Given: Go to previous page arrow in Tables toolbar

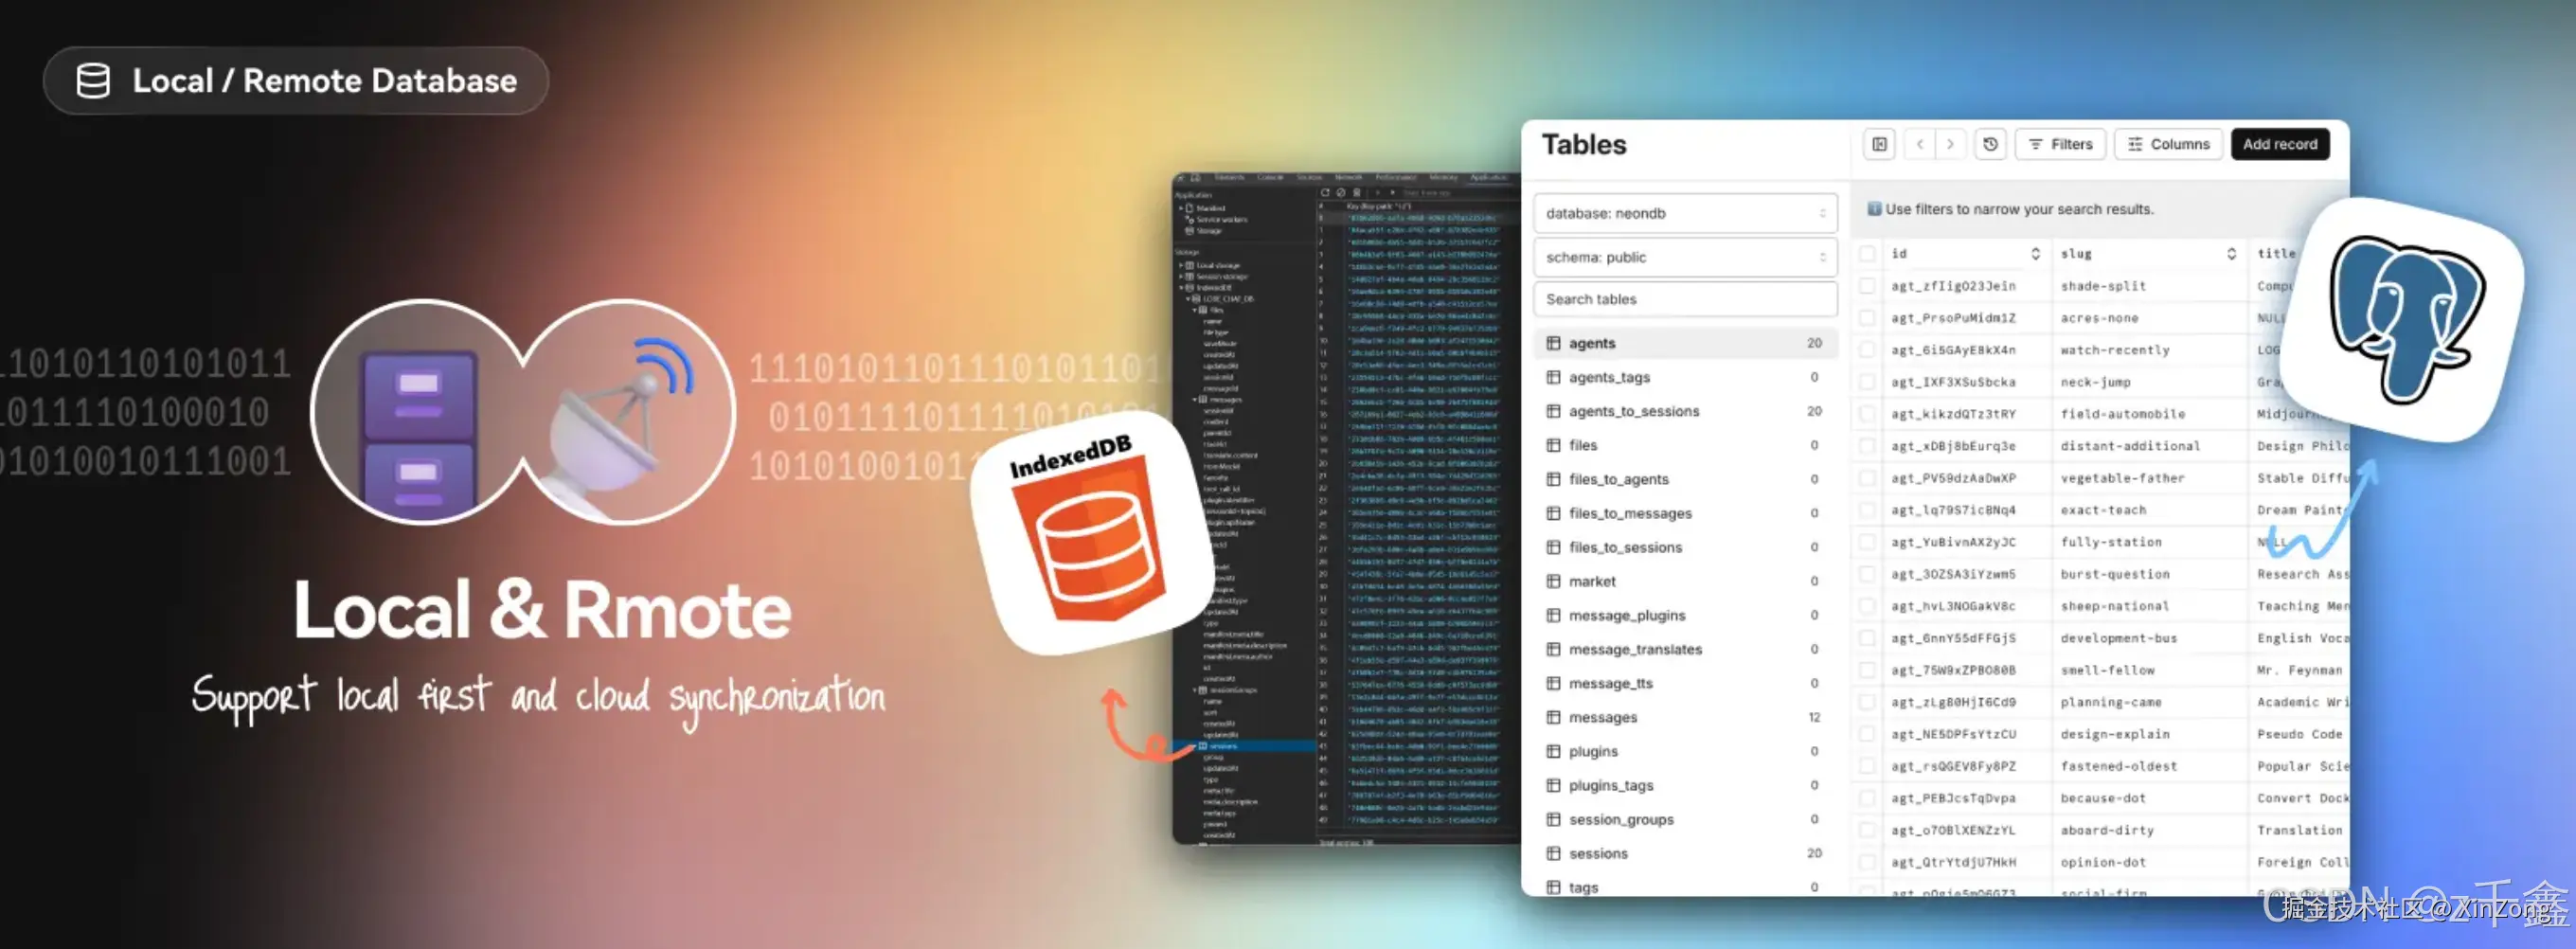Looking at the screenshot, I should tap(1919, 144).
